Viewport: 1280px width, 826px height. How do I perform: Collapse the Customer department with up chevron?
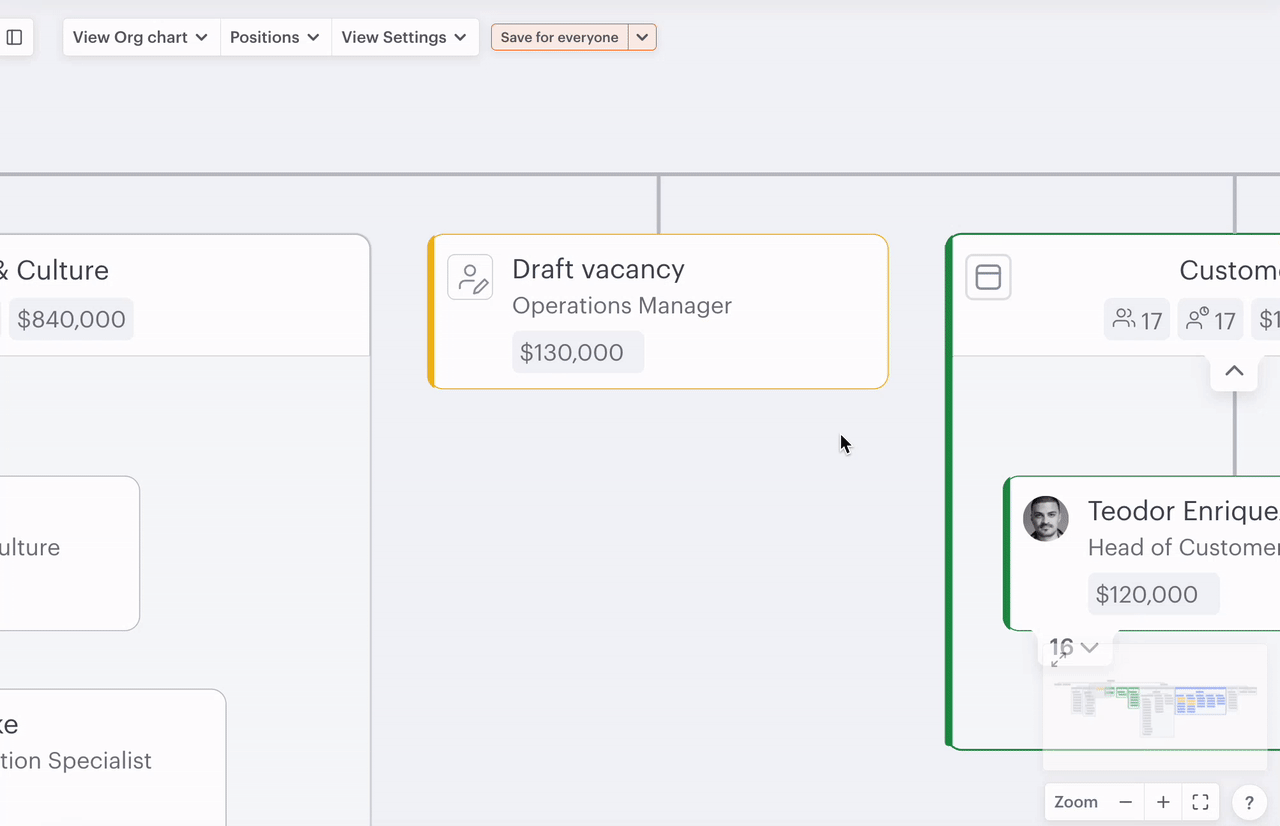click(x=1234, y=371)
